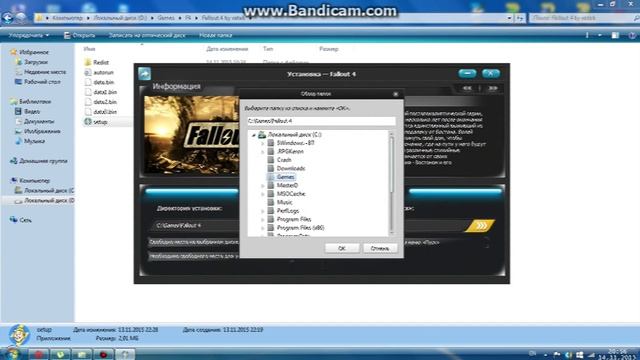Click the change view icon in Explorer toolbar
The image size is (640, 360).
[x=588, y=36]
